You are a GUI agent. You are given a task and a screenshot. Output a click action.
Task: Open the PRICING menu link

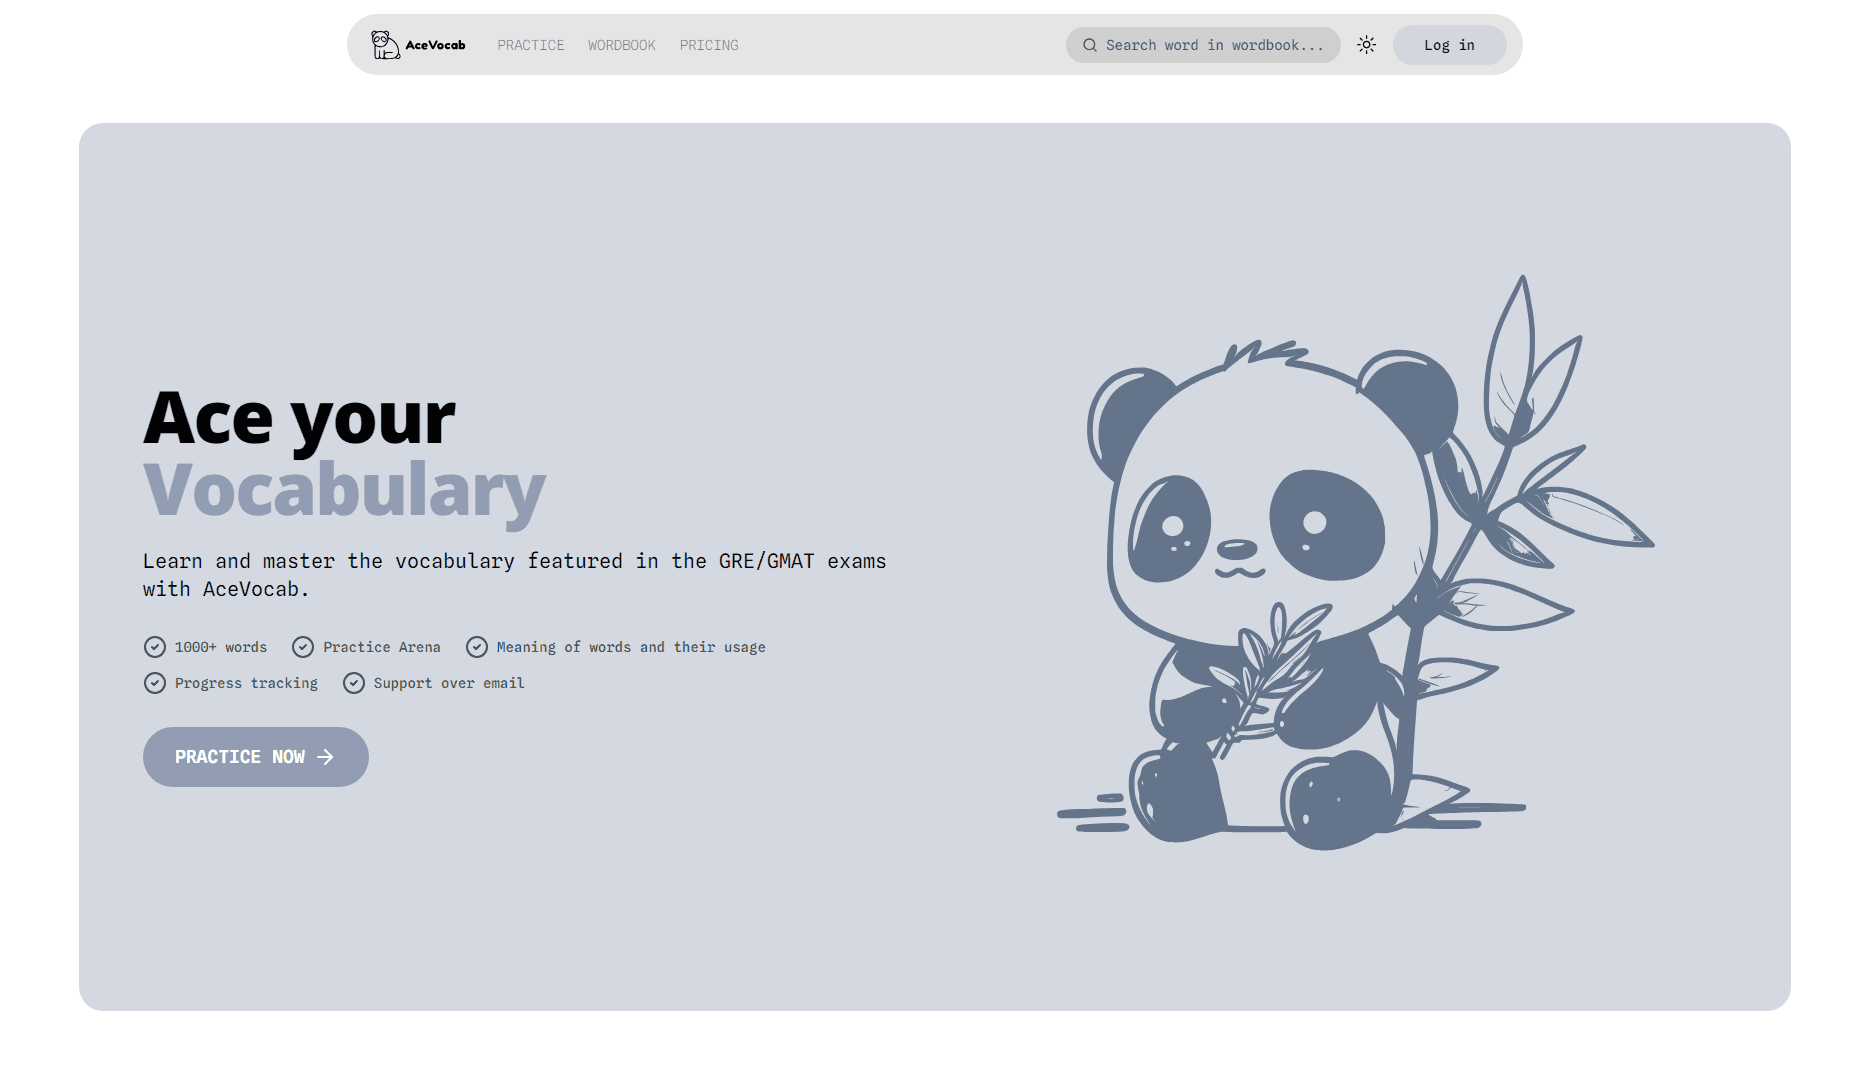[x=709, y=45]
